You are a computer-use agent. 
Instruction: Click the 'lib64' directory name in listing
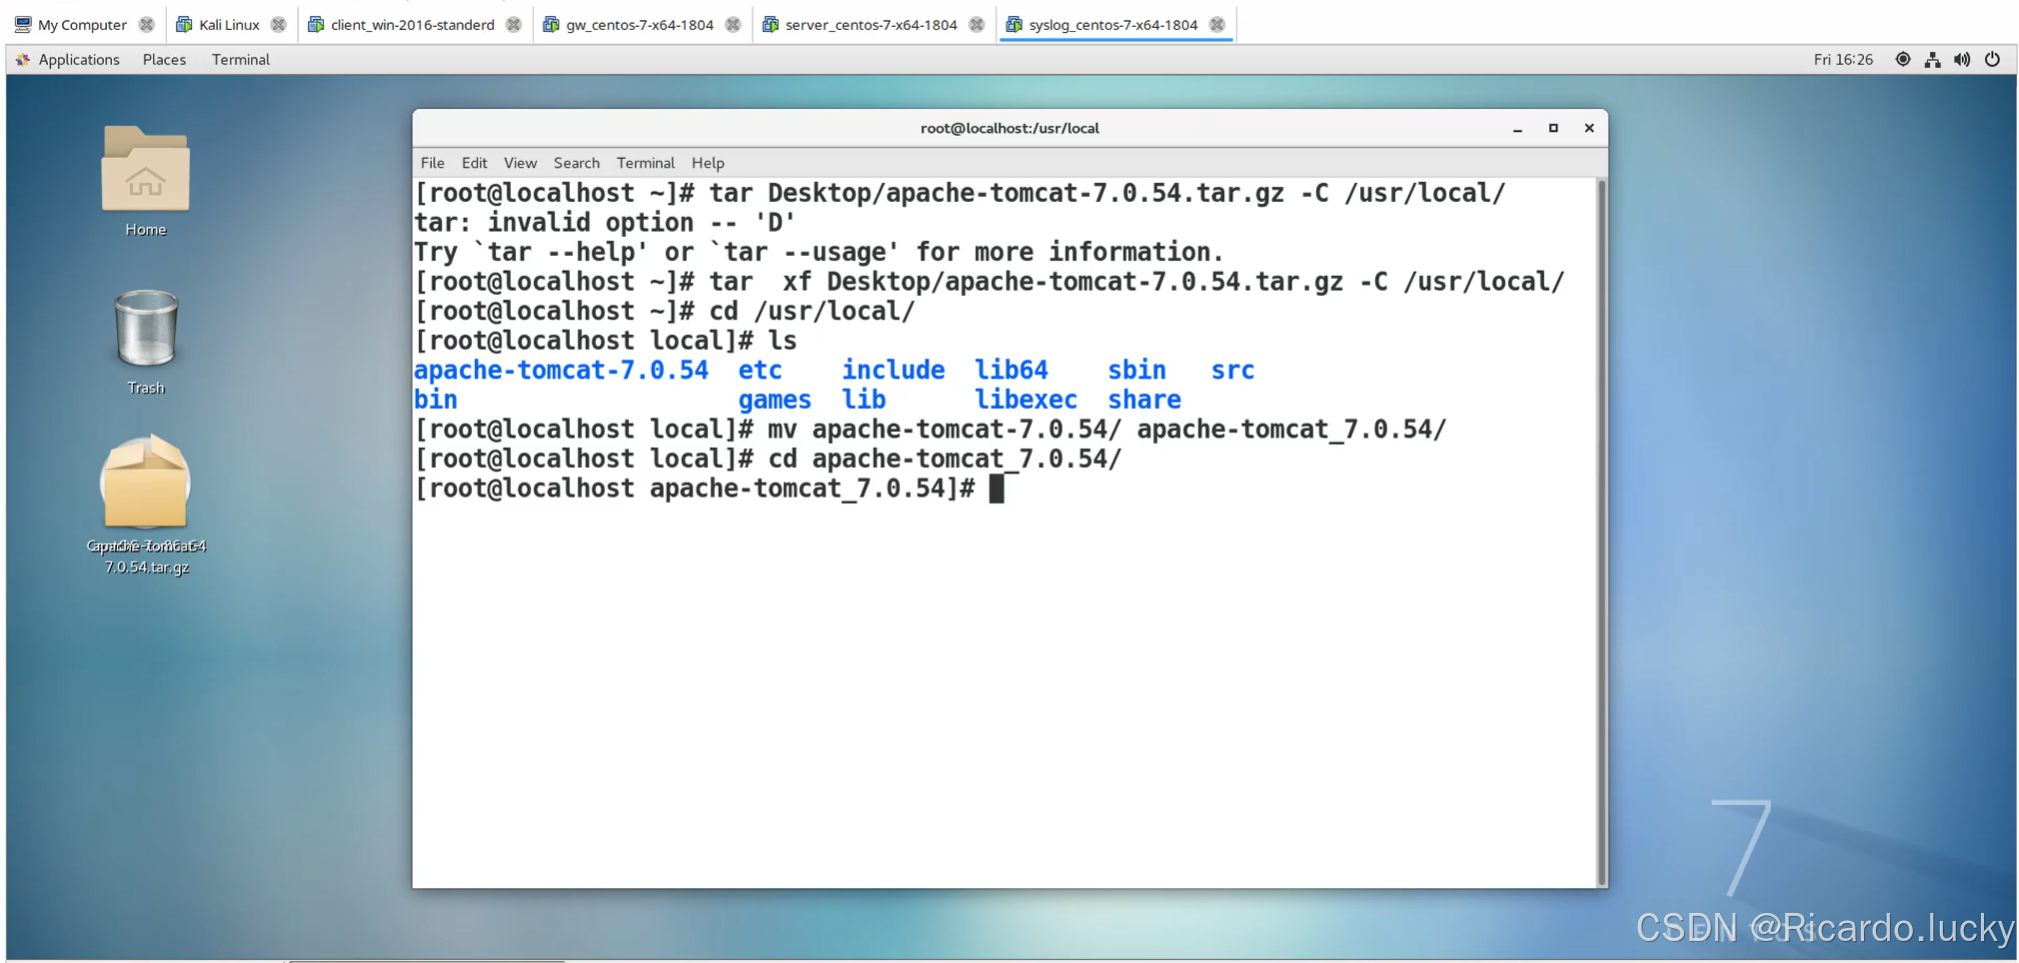pos(1011,370)
